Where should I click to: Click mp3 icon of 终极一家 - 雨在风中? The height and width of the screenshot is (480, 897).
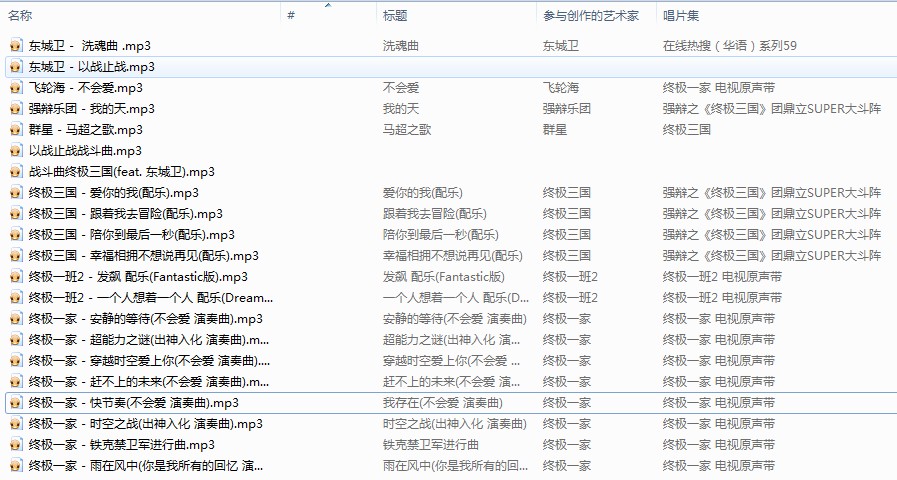17,466
